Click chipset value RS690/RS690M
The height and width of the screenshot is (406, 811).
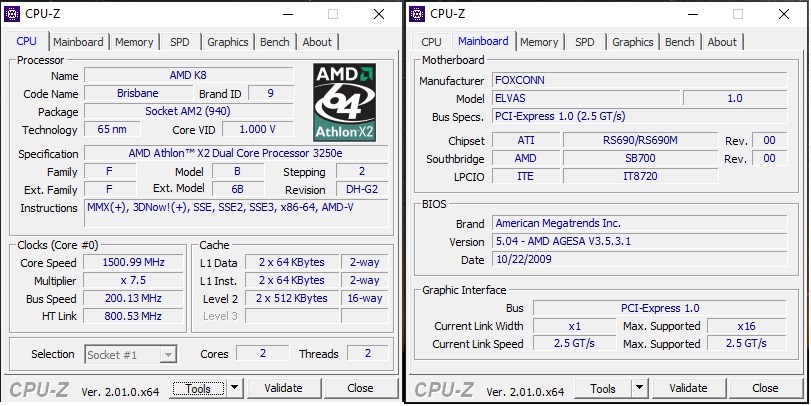point(640,140)
